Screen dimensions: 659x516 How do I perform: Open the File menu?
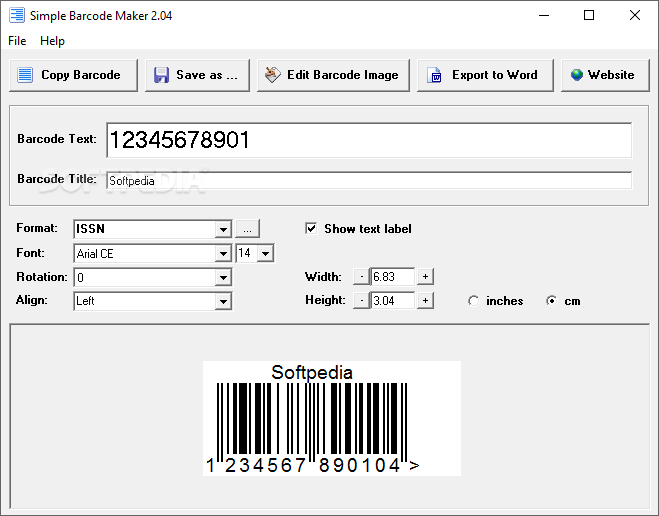point(17,41)
